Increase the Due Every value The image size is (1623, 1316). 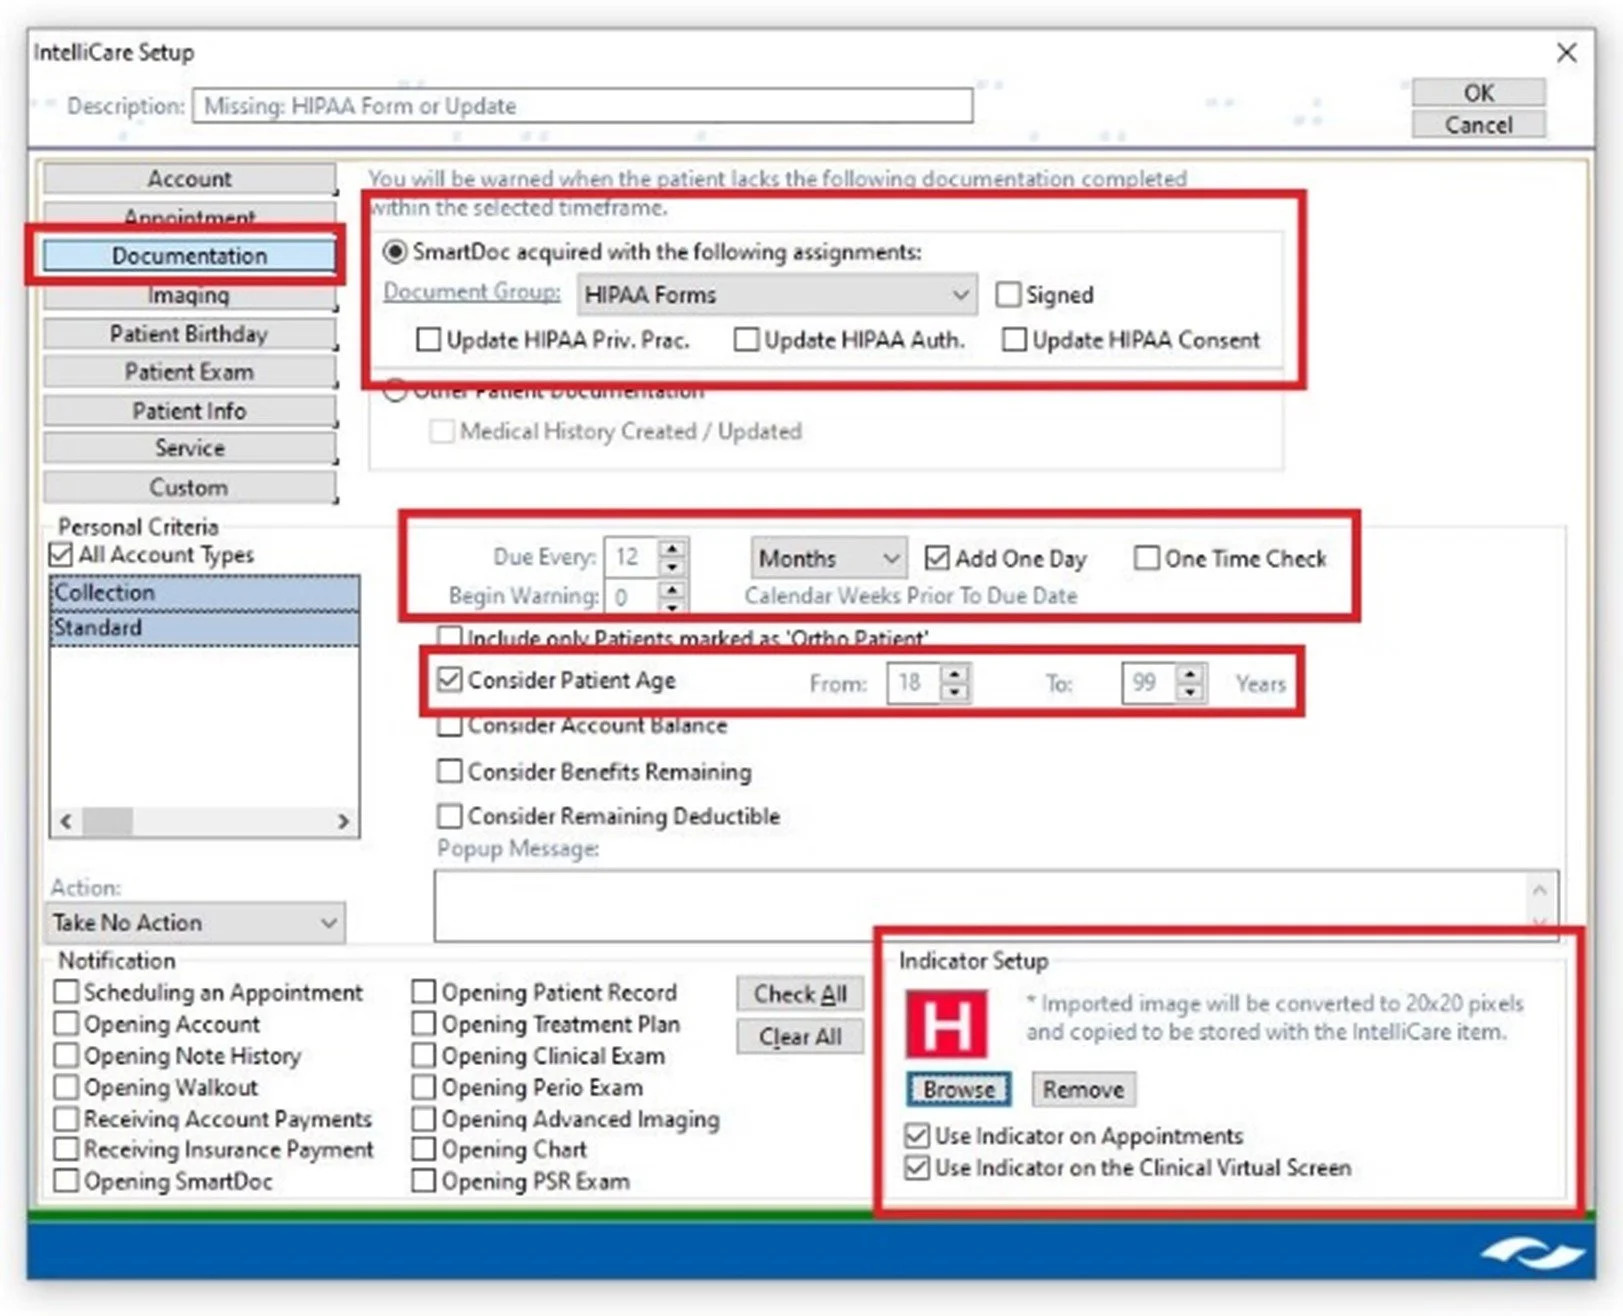point(673,549)
